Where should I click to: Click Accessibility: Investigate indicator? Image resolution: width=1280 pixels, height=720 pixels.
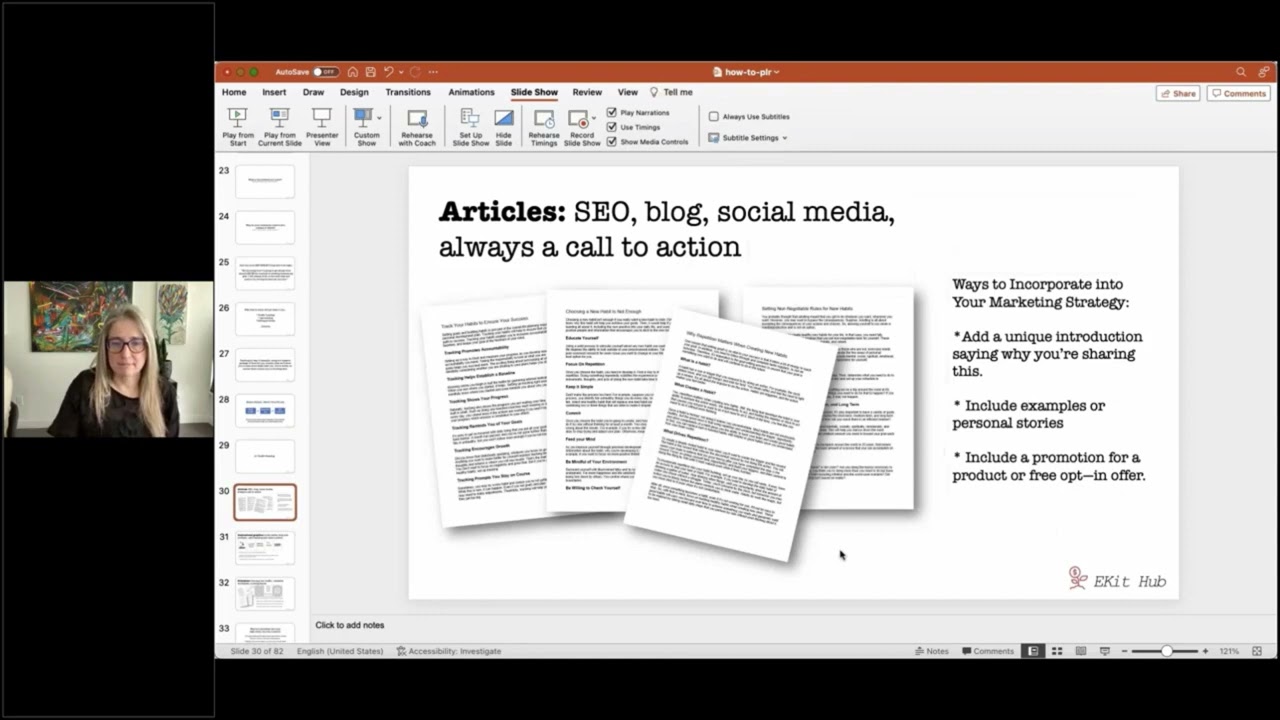coord(449,651)
